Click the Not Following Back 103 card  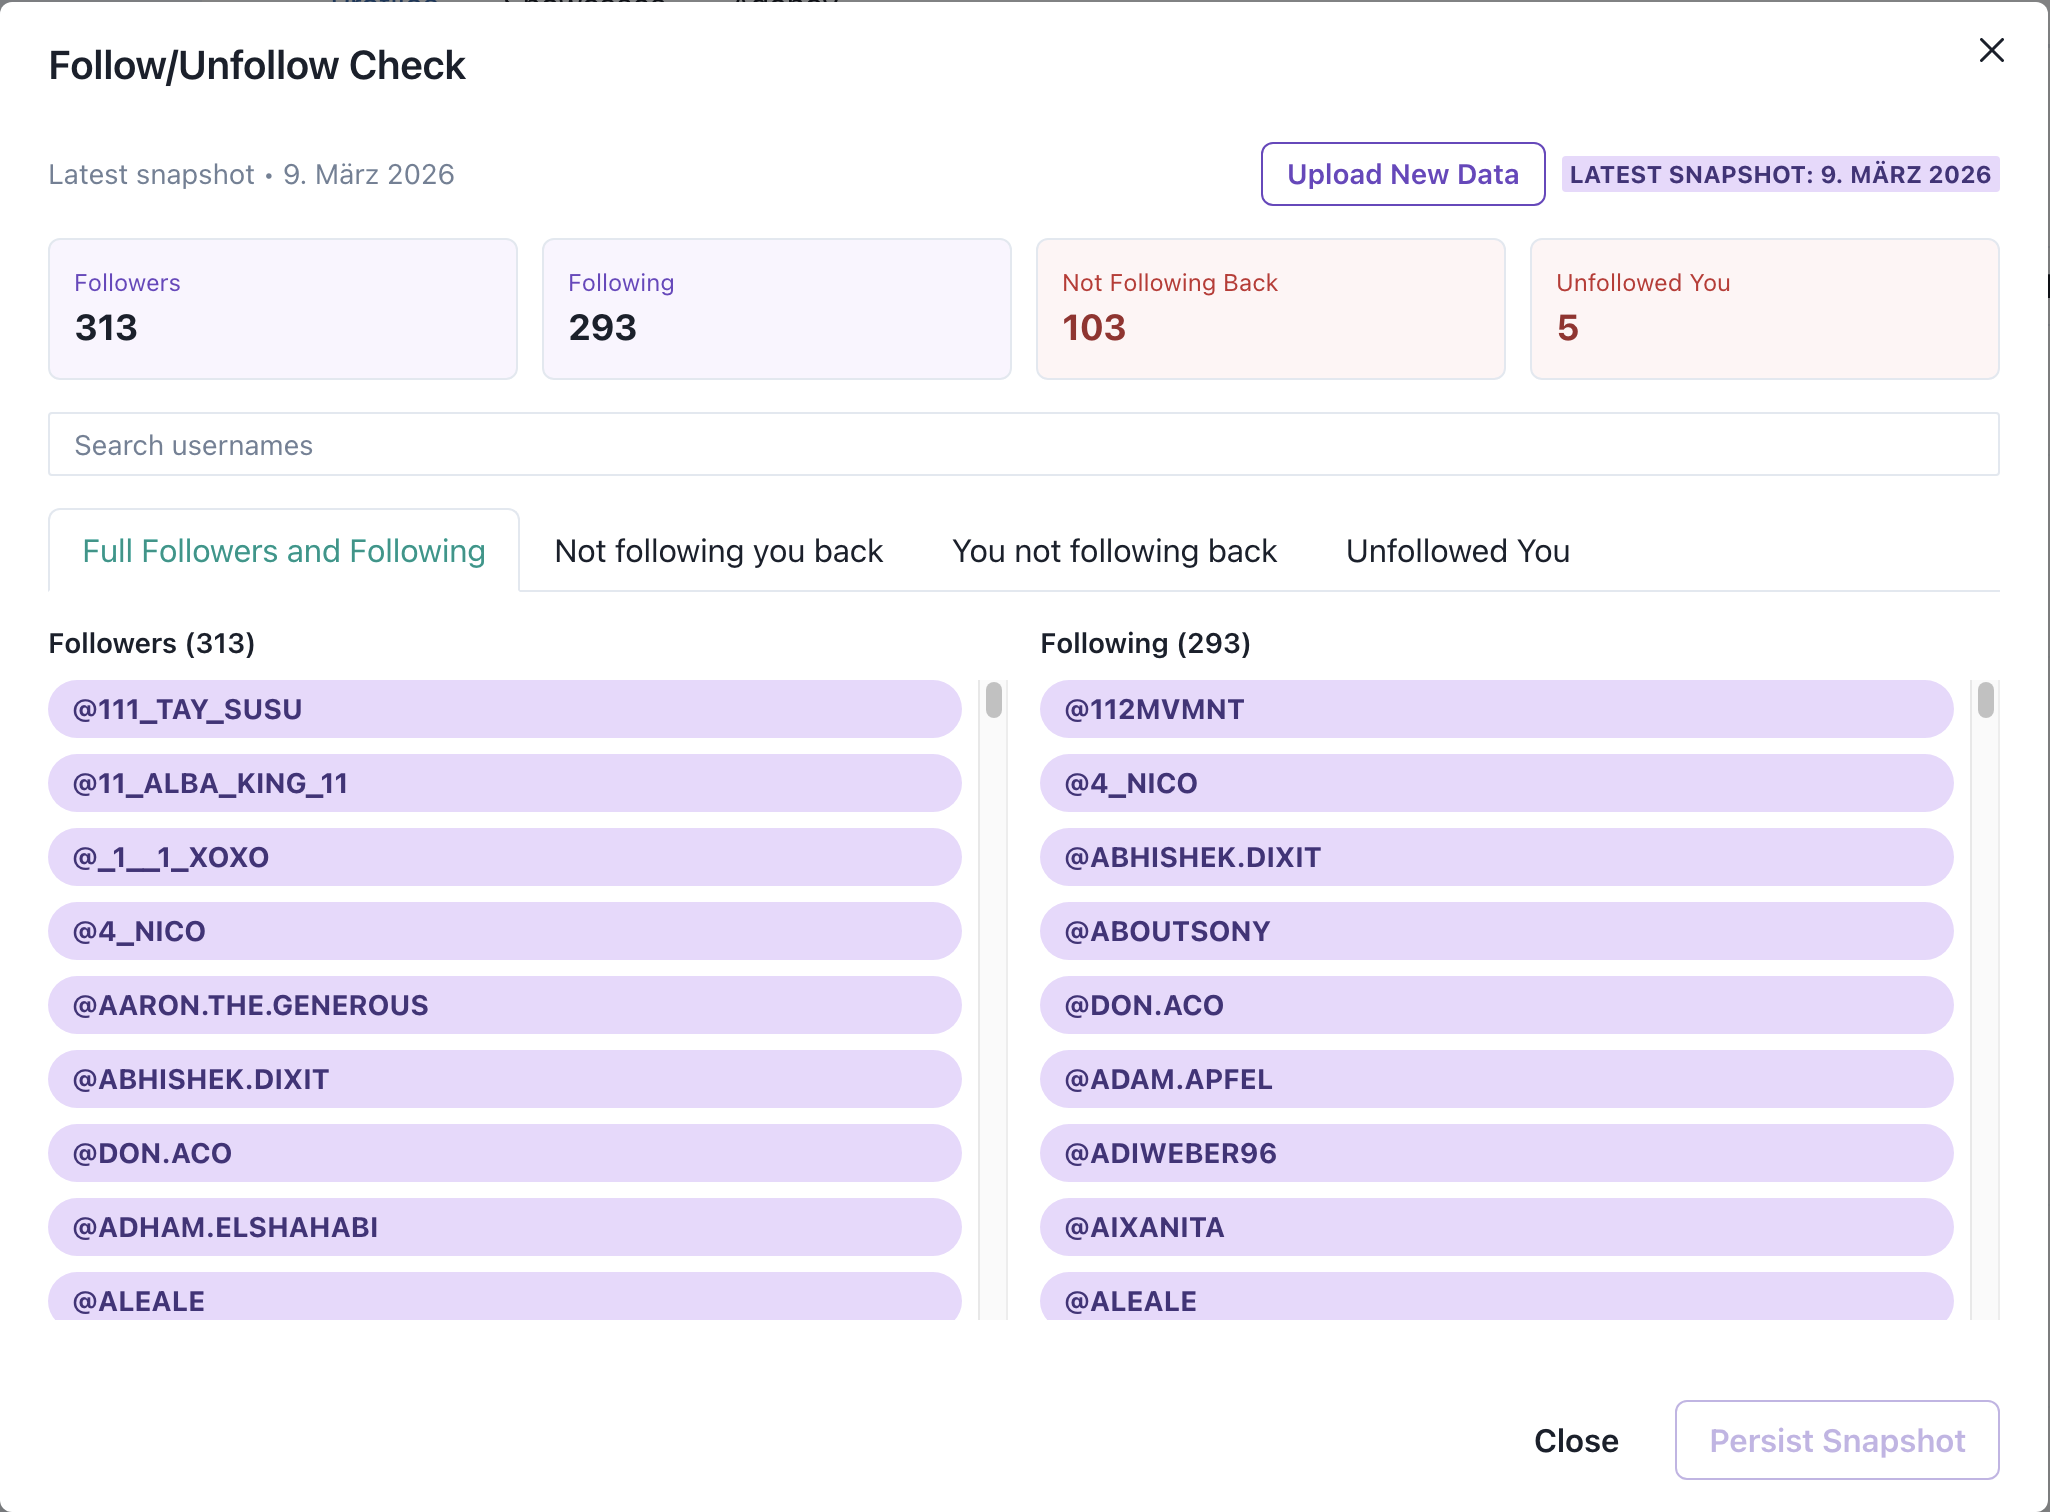tap(1270, 309)
